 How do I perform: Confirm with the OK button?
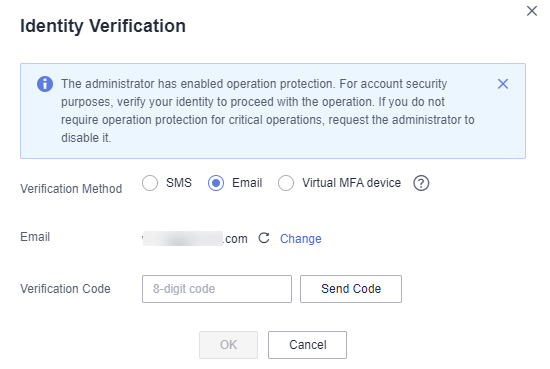[x=228, y=345]
